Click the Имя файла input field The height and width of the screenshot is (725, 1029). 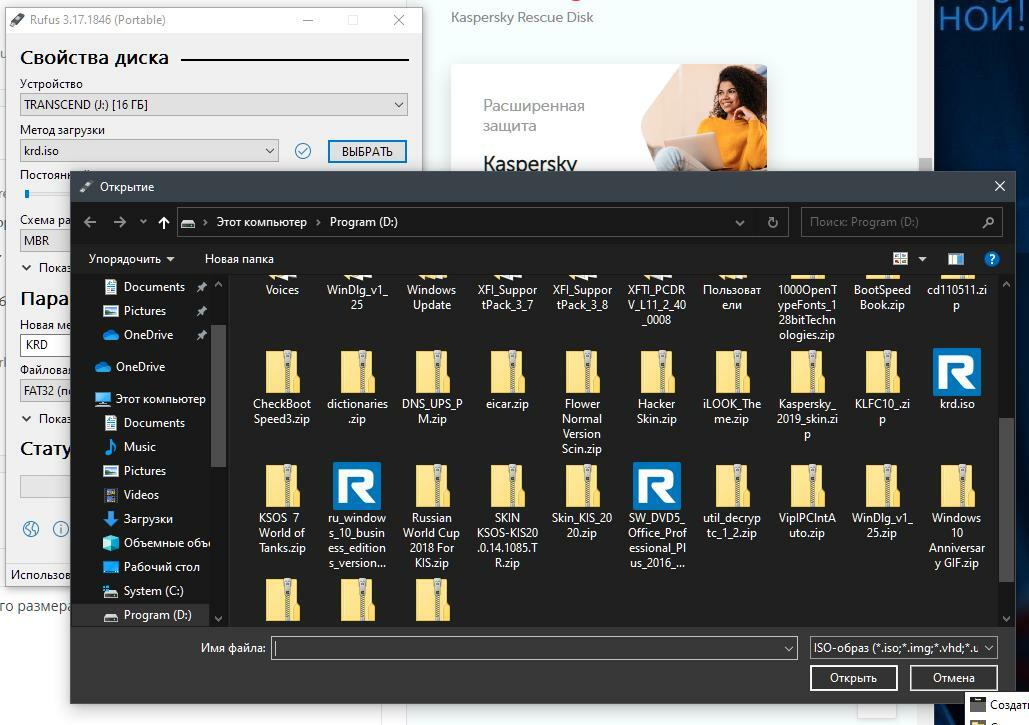pyautogui.click(x=530, y=648)
